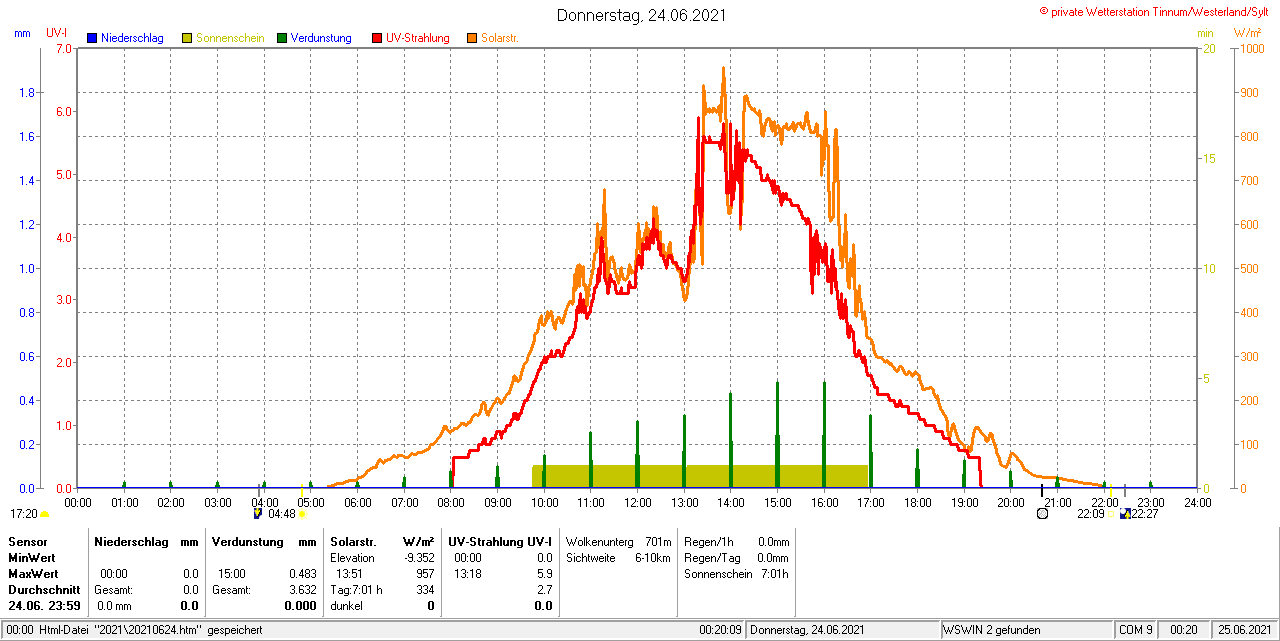Screen dimensions: 1280x641
Task: Click the 00:20:09 status bar time
Action: [720, 630]
